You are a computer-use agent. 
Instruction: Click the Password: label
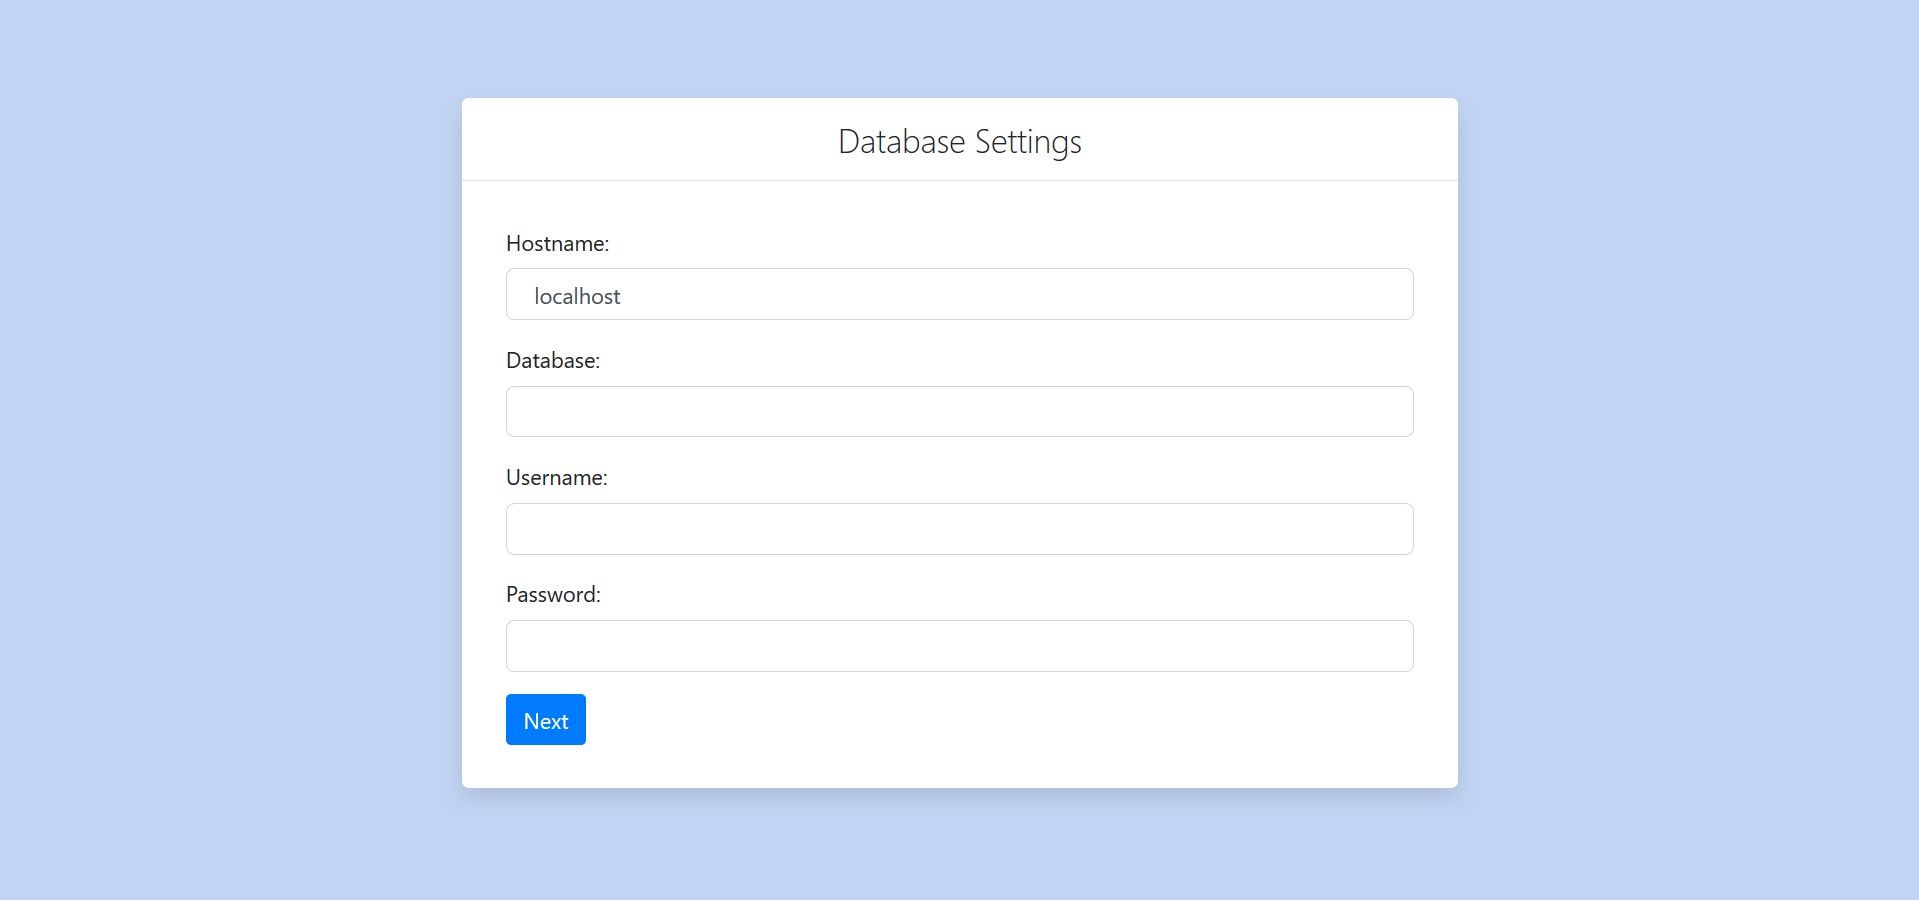click(553, 595)
